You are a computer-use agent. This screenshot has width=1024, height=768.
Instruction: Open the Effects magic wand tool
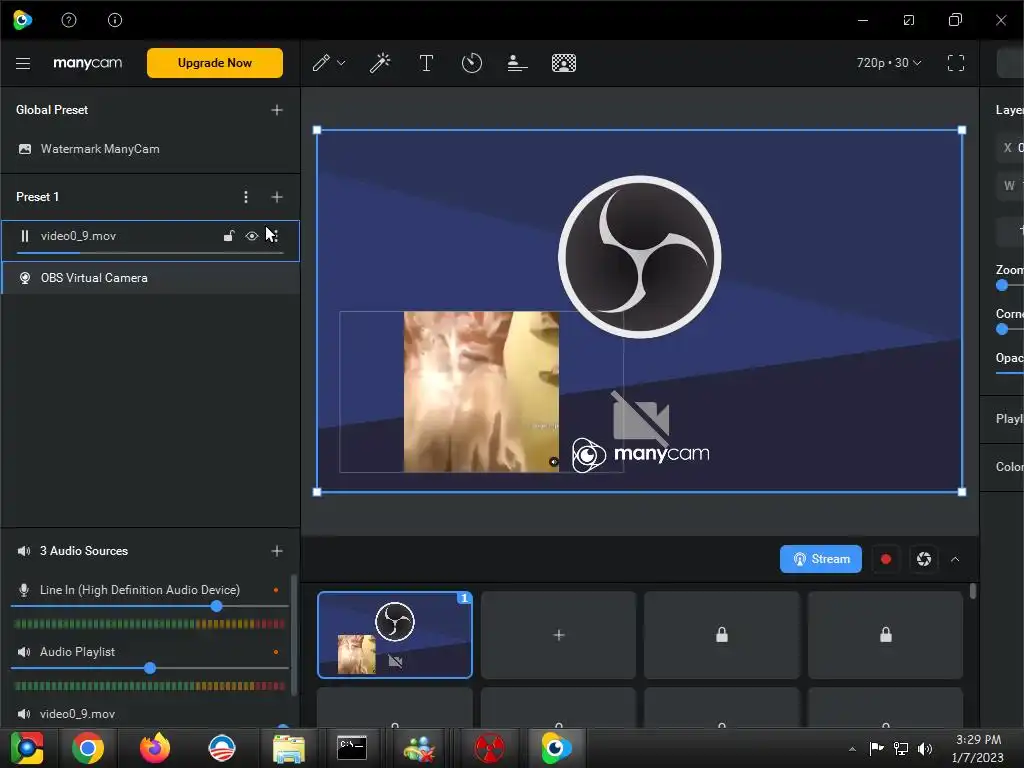click(x=379, y=63)
